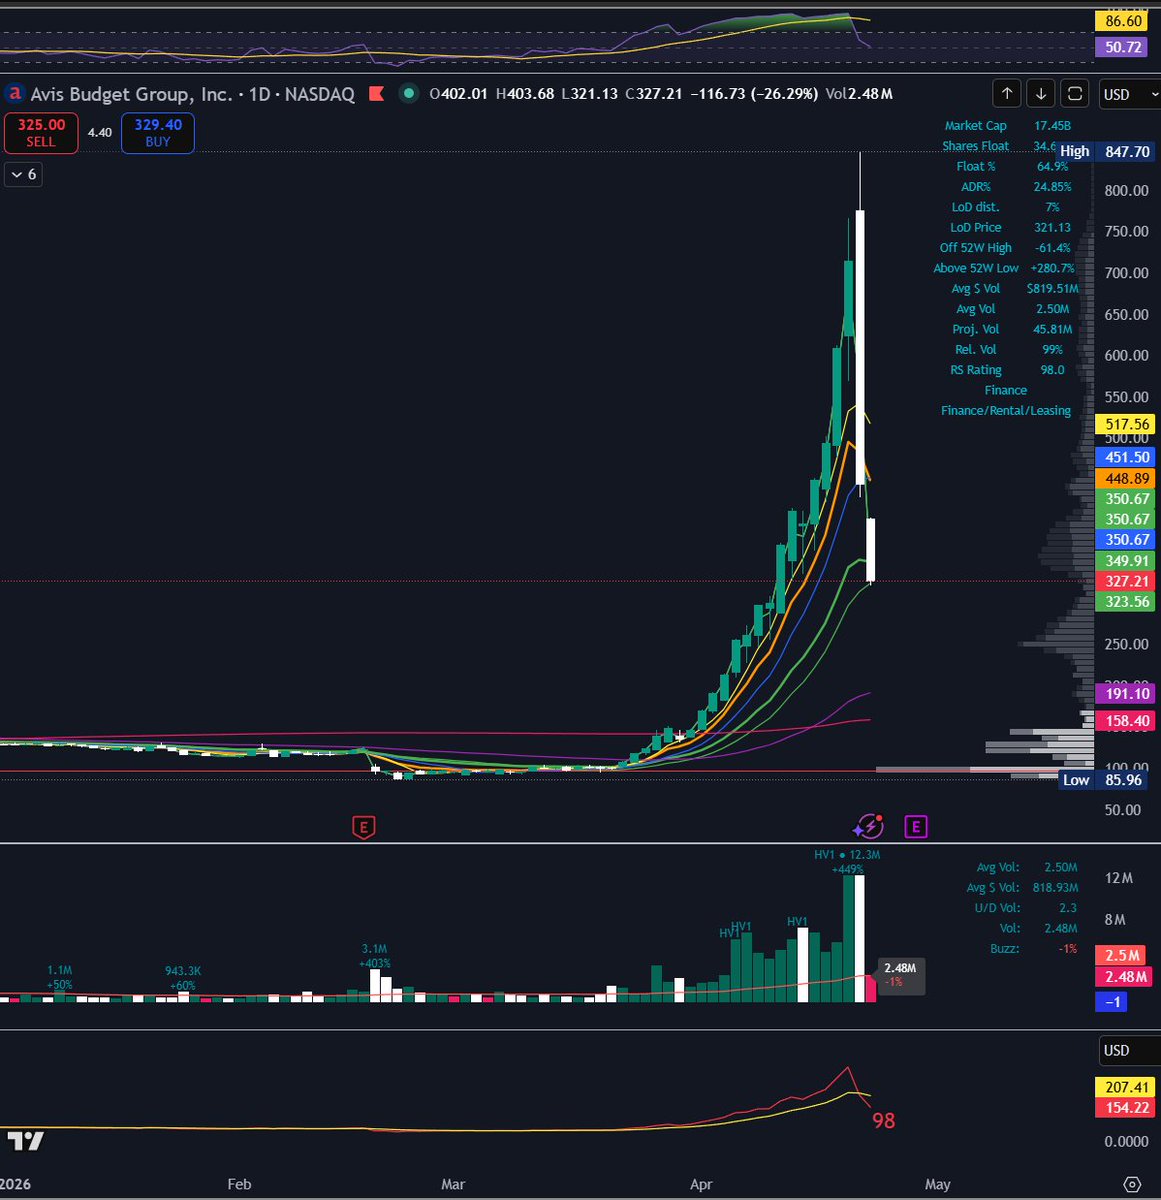Click the green market status dot

[x=408, y=94]
